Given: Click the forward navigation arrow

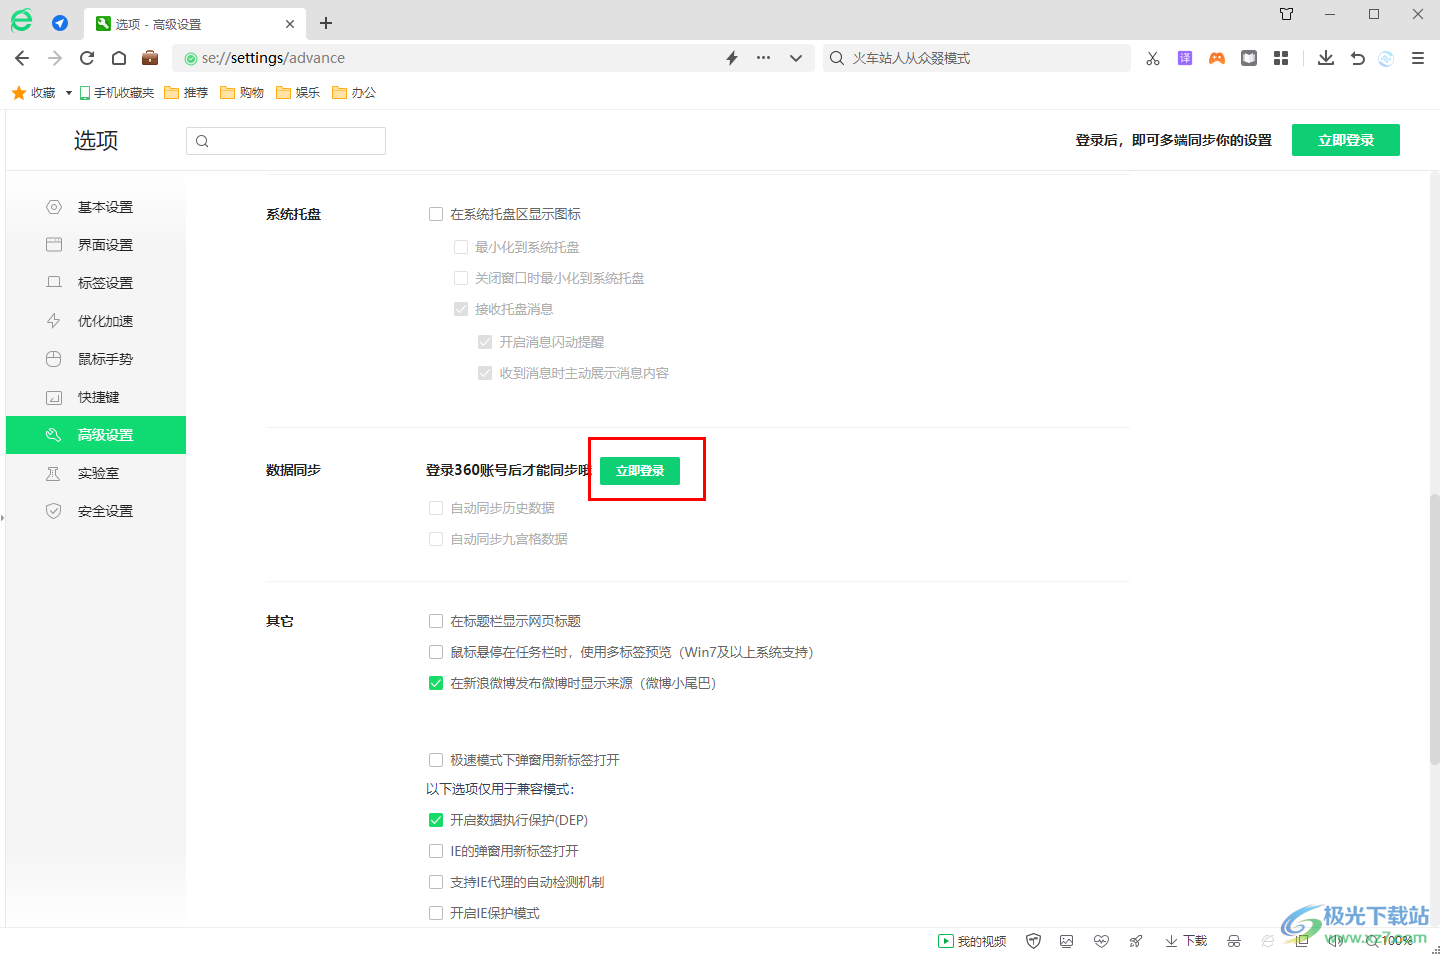Looking at the screenshot, I should [x=55, y=58].
